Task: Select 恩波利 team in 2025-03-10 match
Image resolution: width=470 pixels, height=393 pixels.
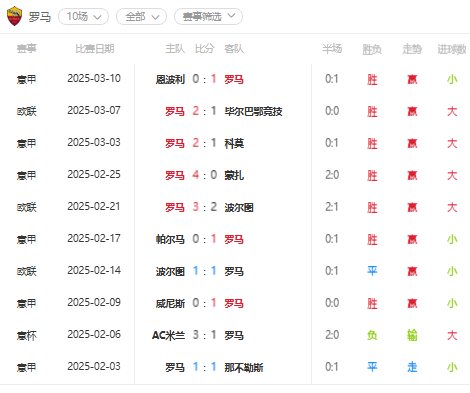Action: pos(170,79)
